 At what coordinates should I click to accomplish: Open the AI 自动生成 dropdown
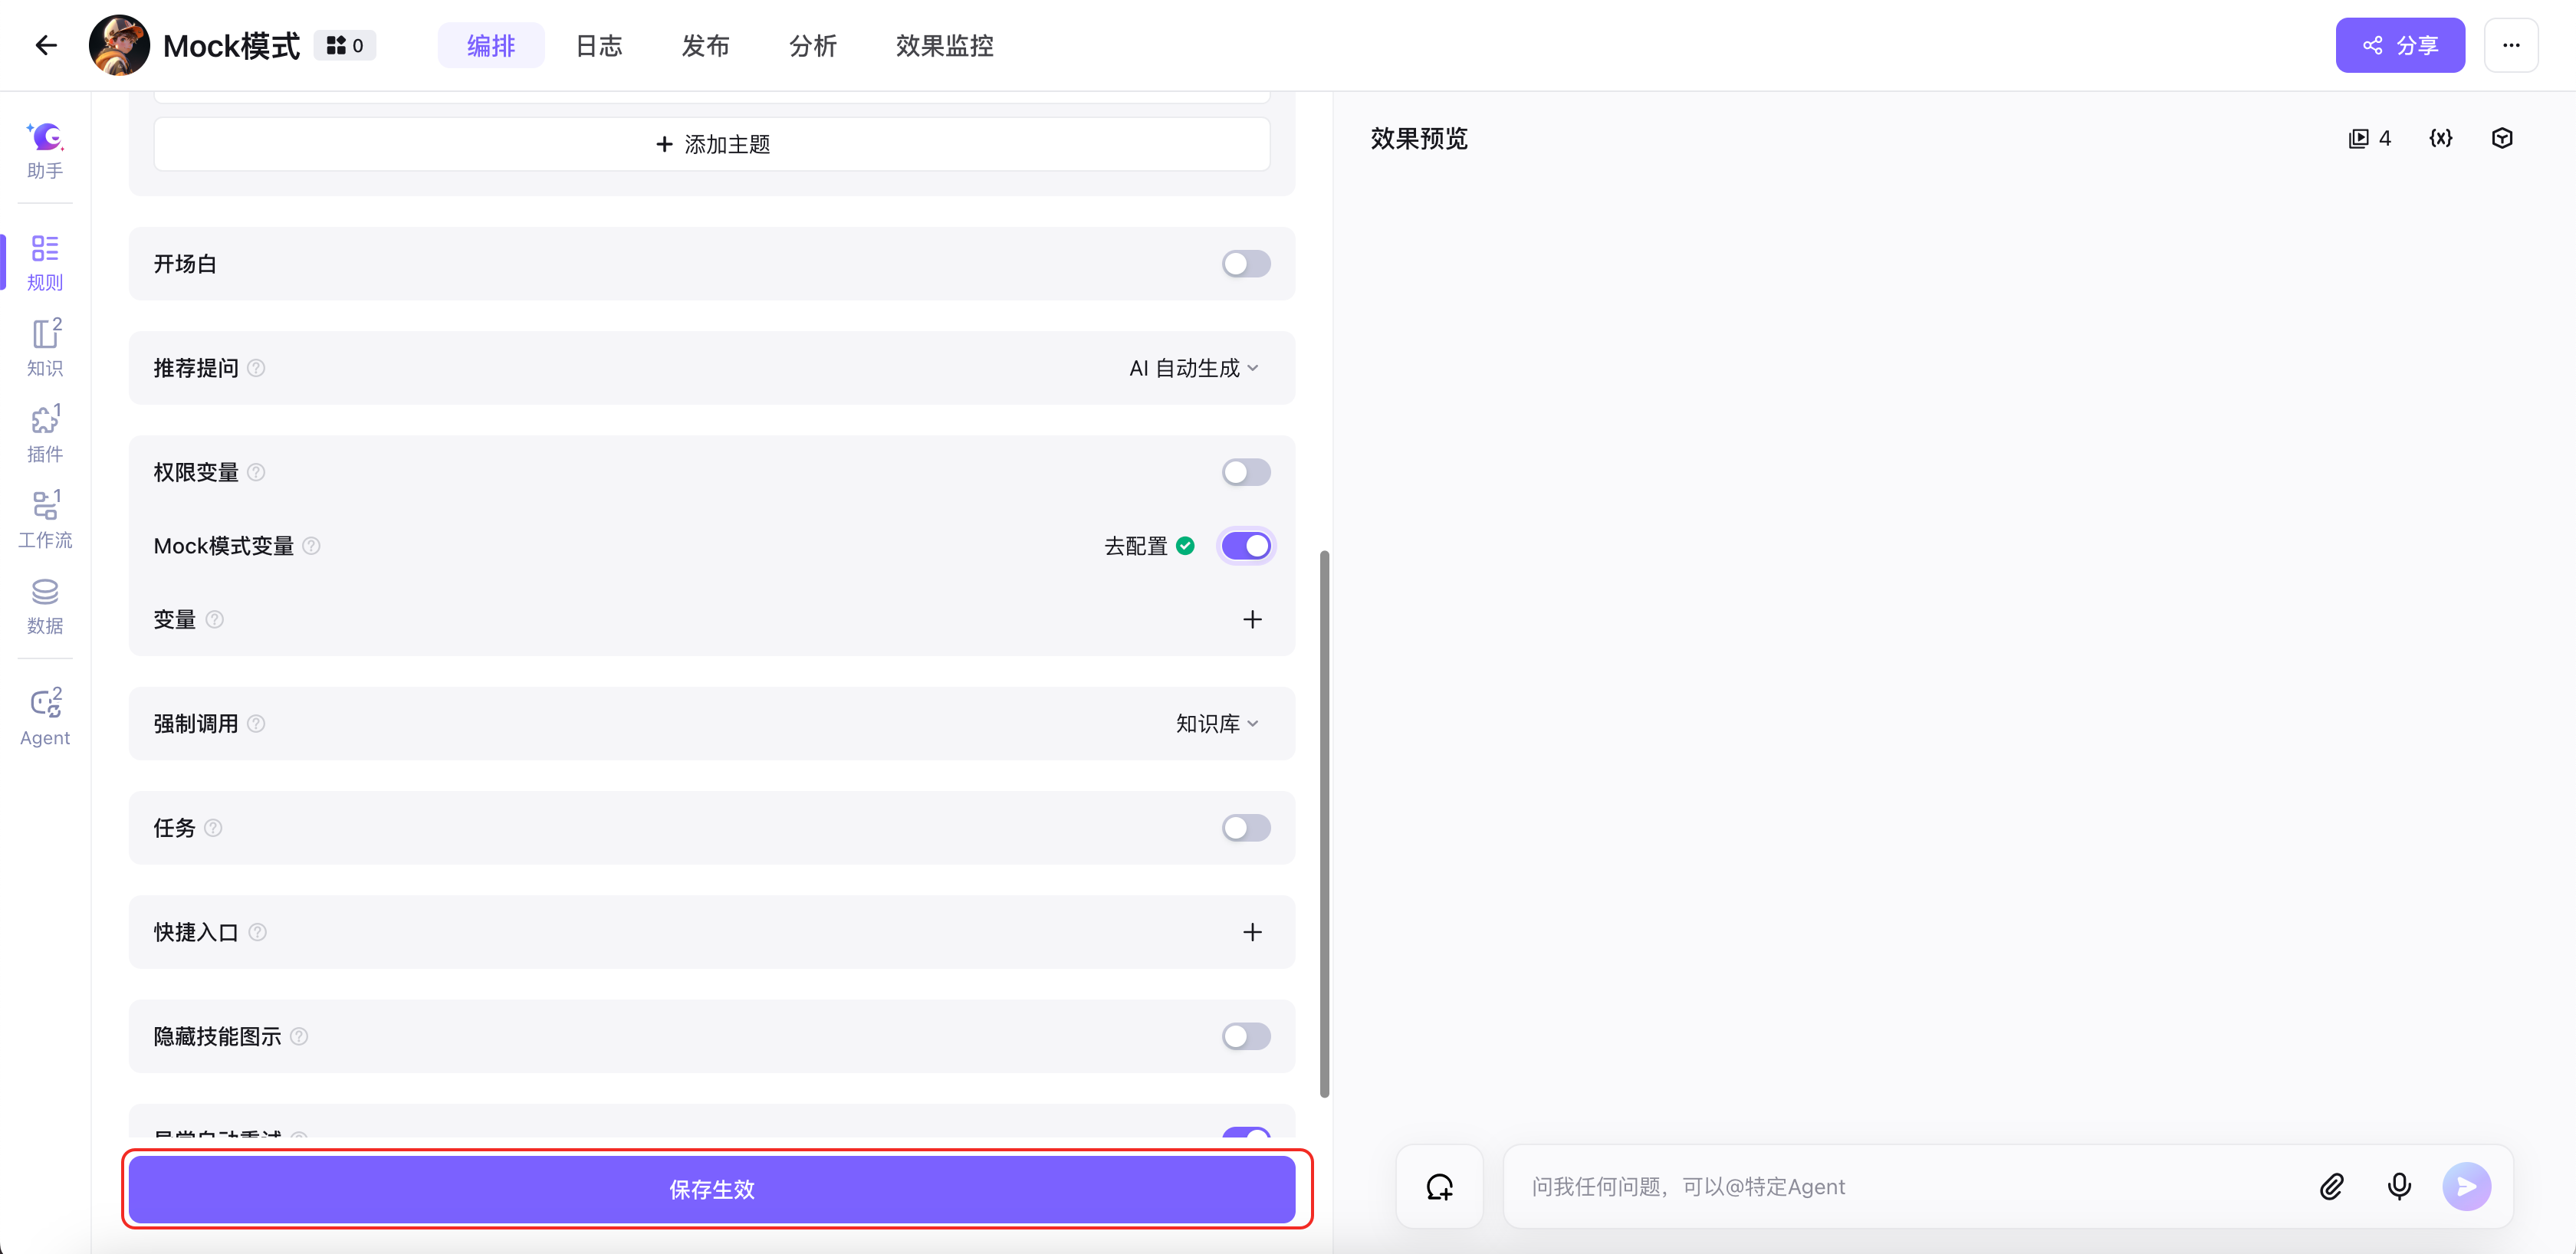[1193, 368]
